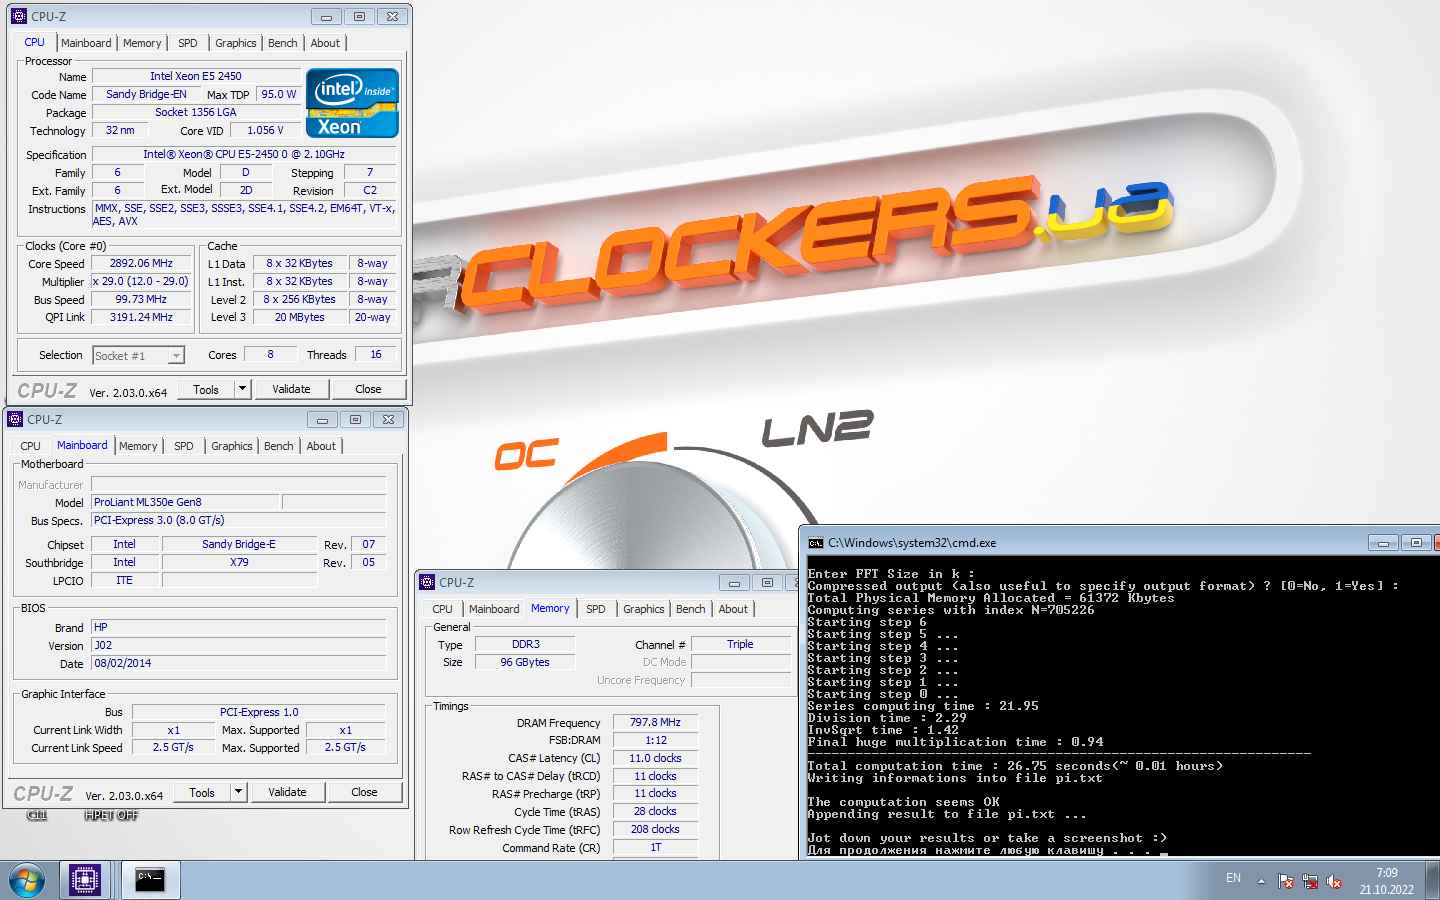Click the BIOS date field 08/02/2014

pyautogui.click(x=238, y=663)
